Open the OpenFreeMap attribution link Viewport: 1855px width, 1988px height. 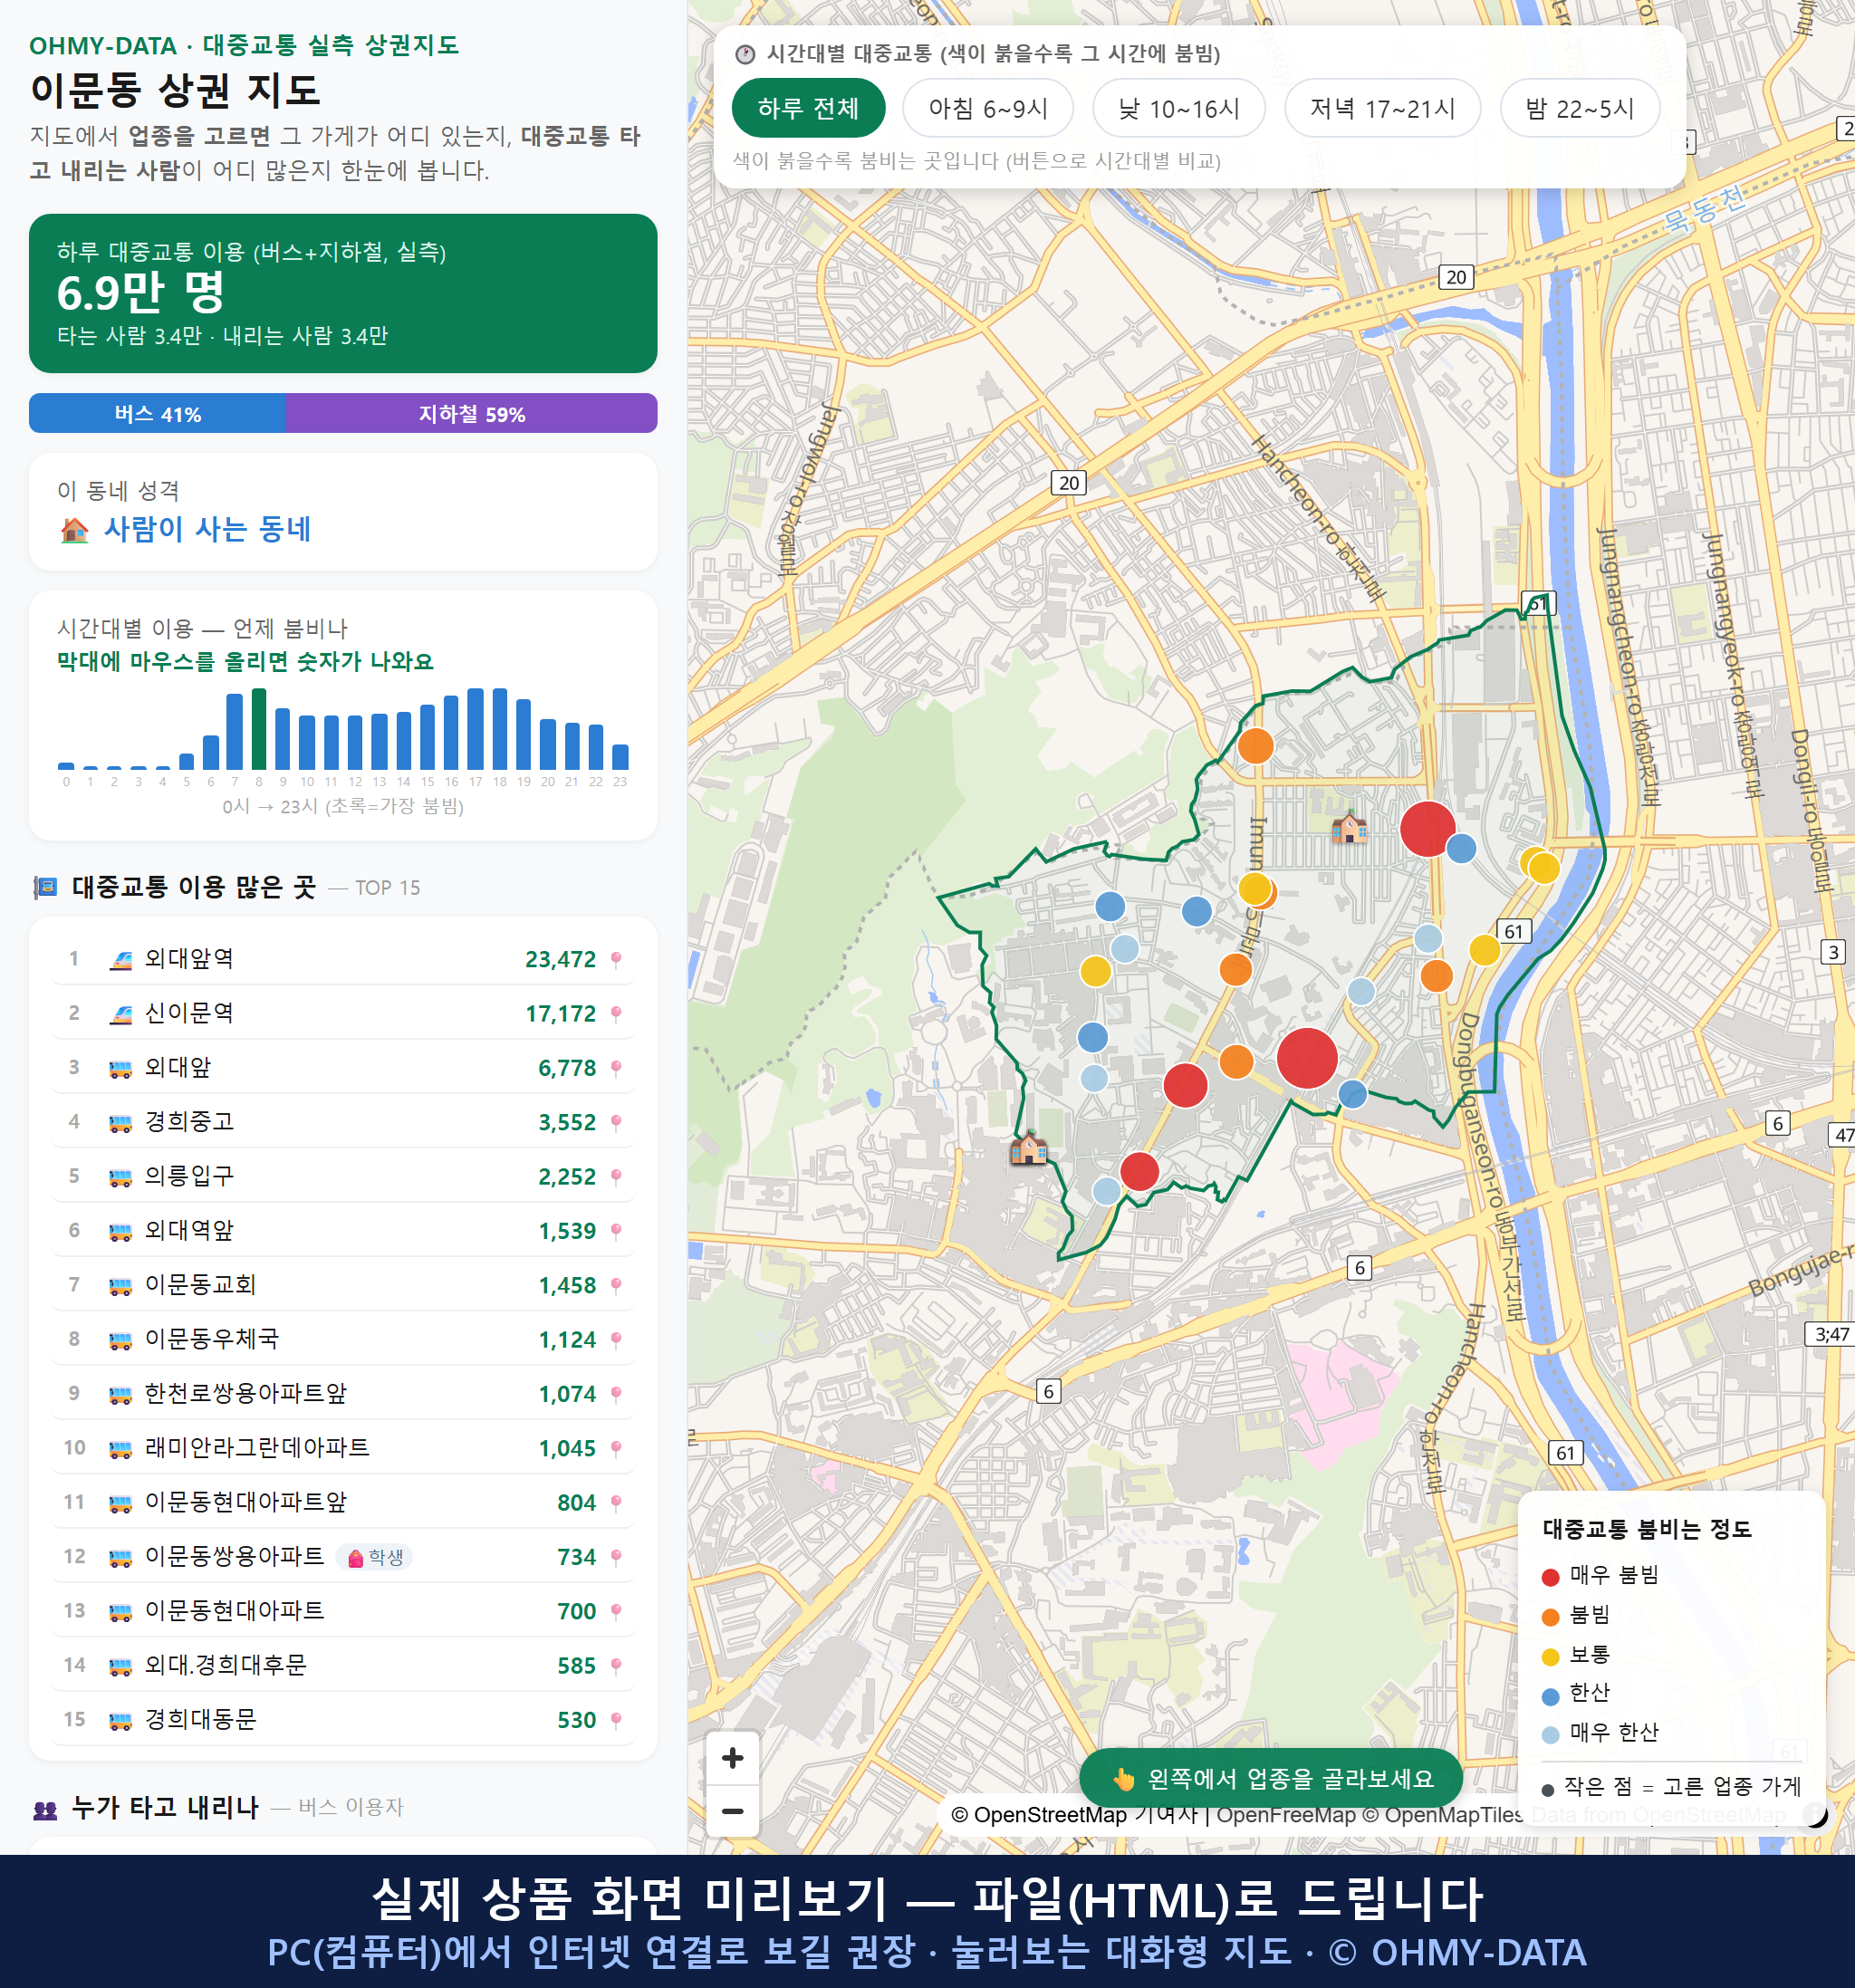(1285, 1815)
